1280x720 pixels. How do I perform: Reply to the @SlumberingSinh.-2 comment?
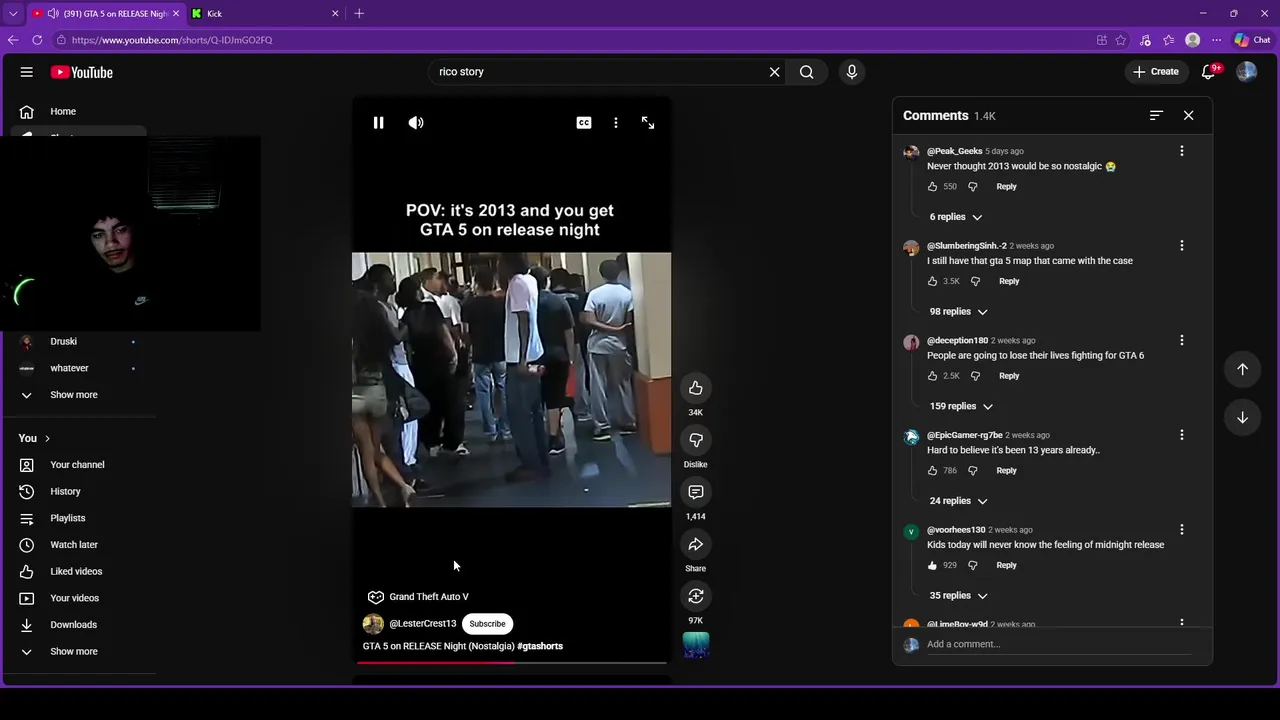coord(1009,282)
